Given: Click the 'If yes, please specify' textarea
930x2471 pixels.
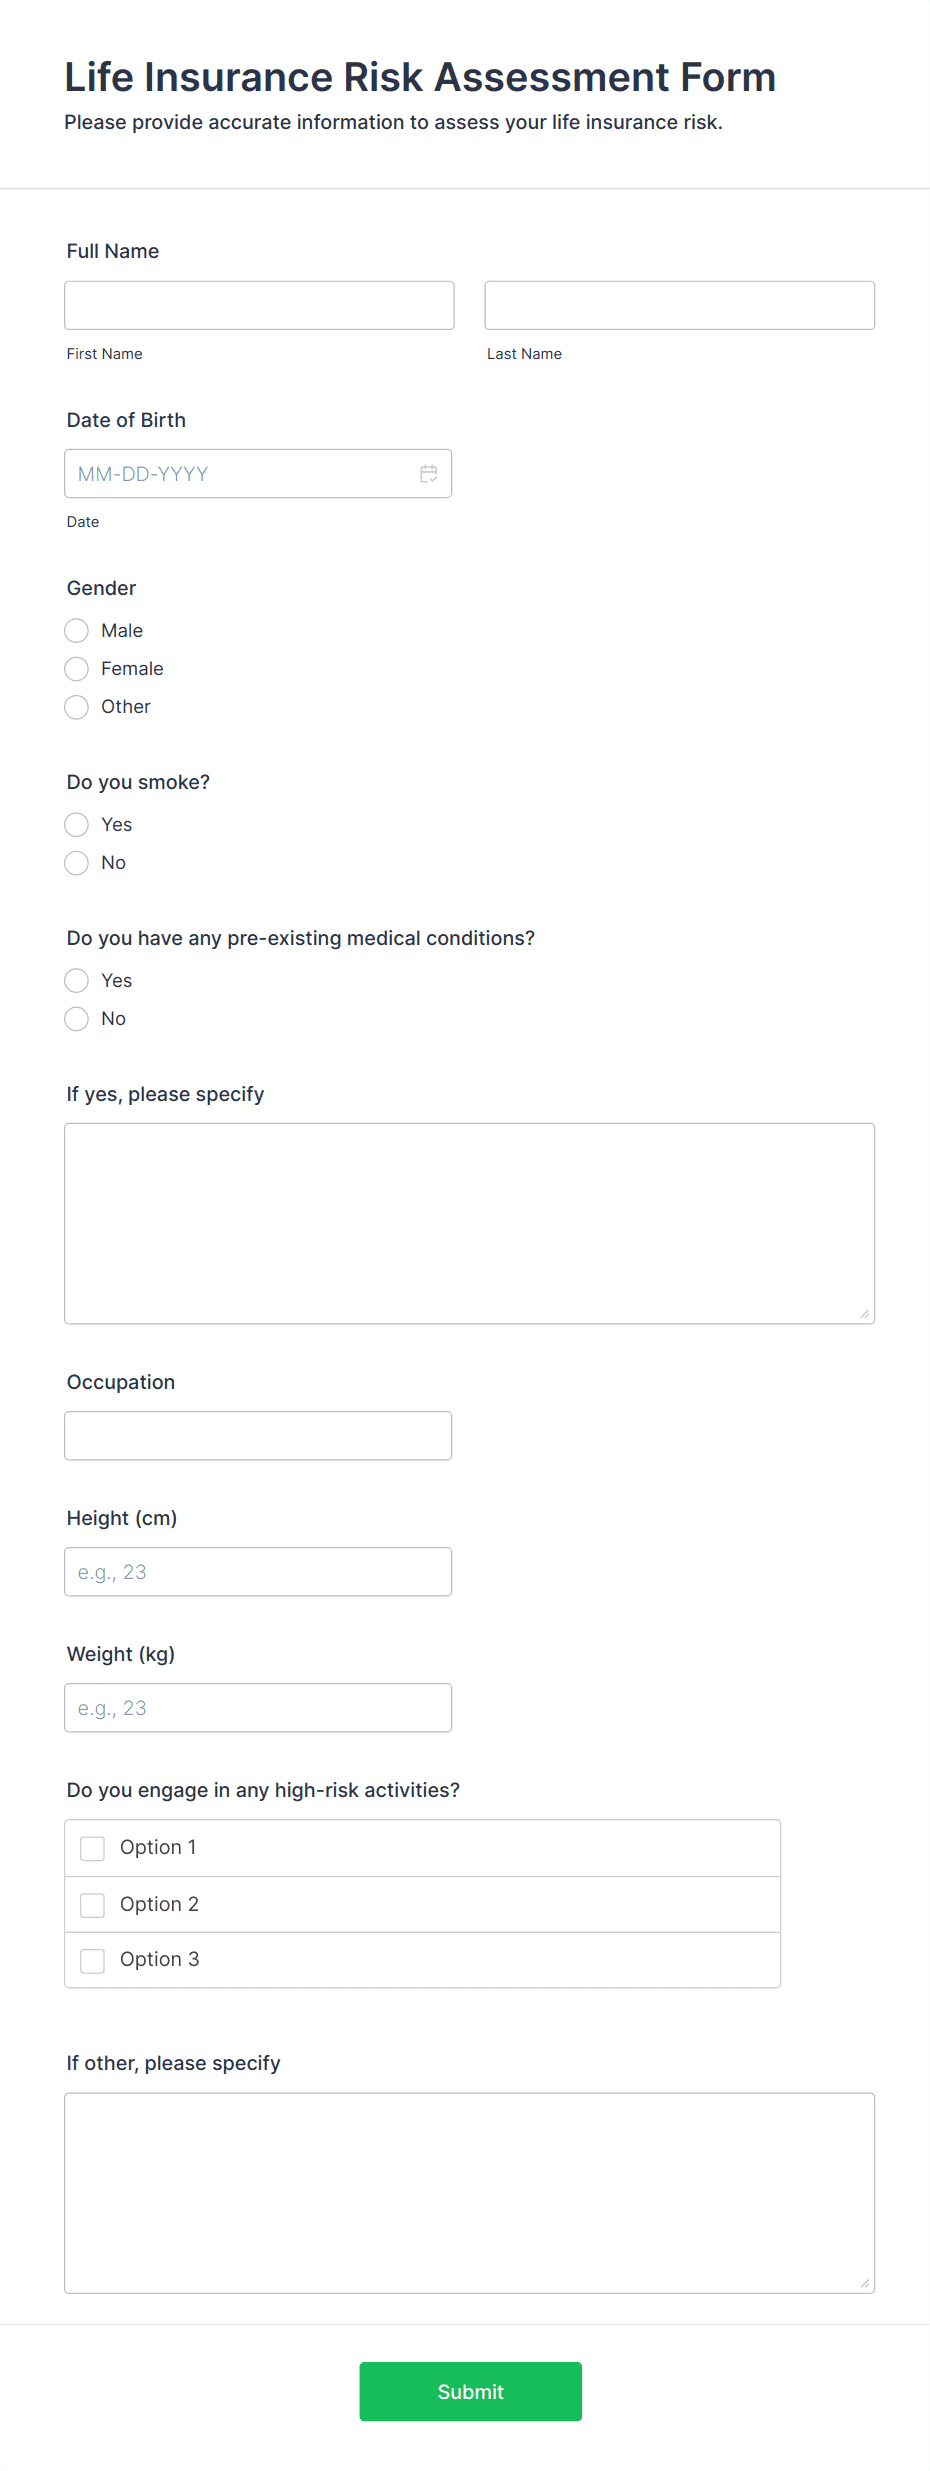Looking at the screenshot, I should pos(469,1222).
